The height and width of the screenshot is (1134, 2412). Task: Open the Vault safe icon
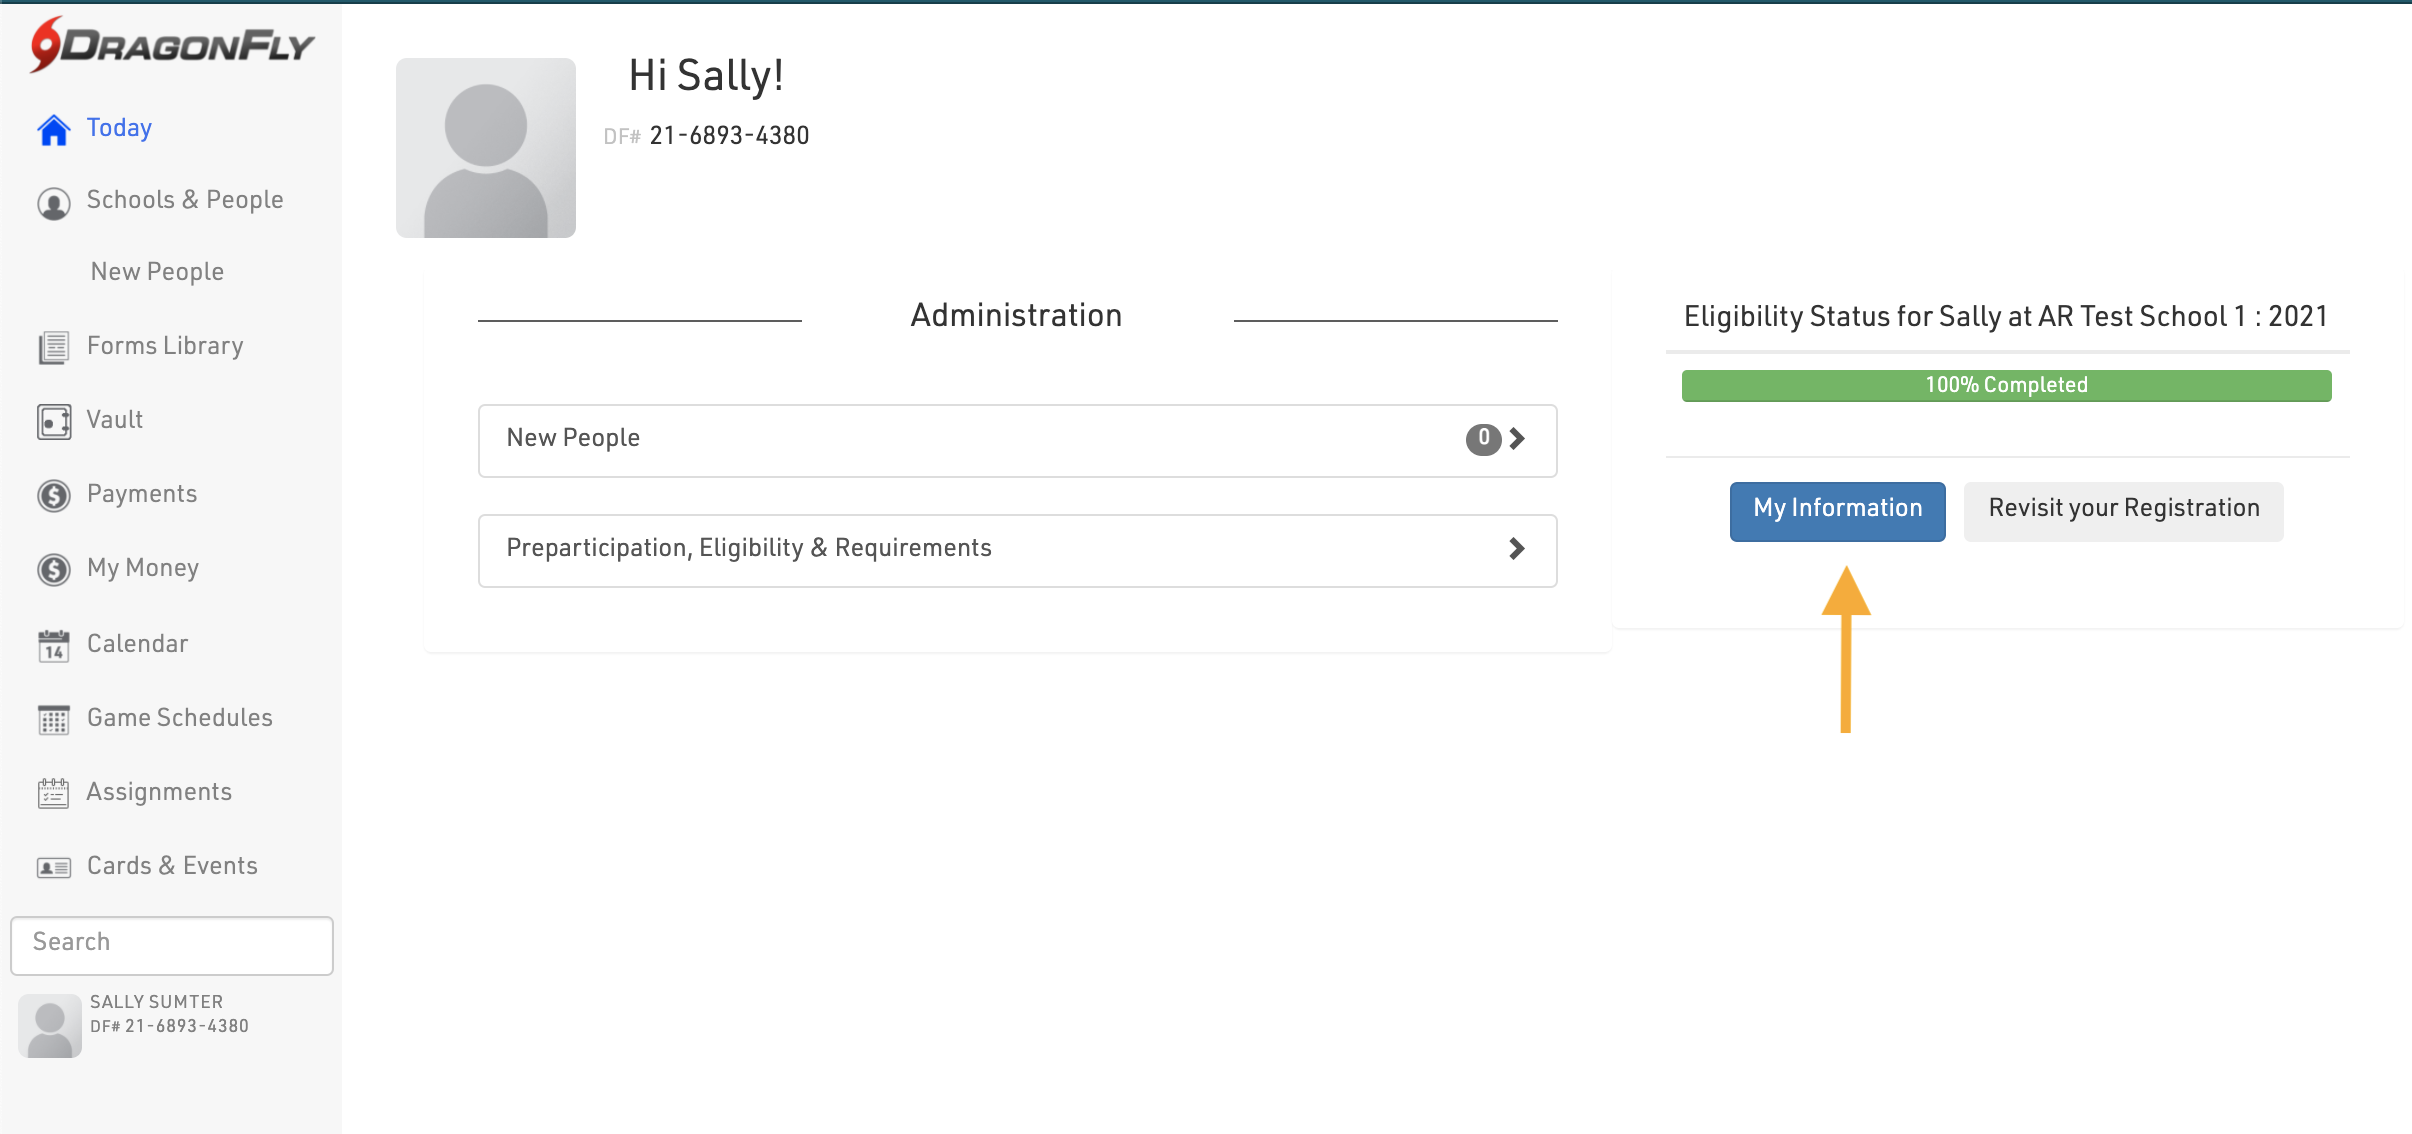(54, 422)
